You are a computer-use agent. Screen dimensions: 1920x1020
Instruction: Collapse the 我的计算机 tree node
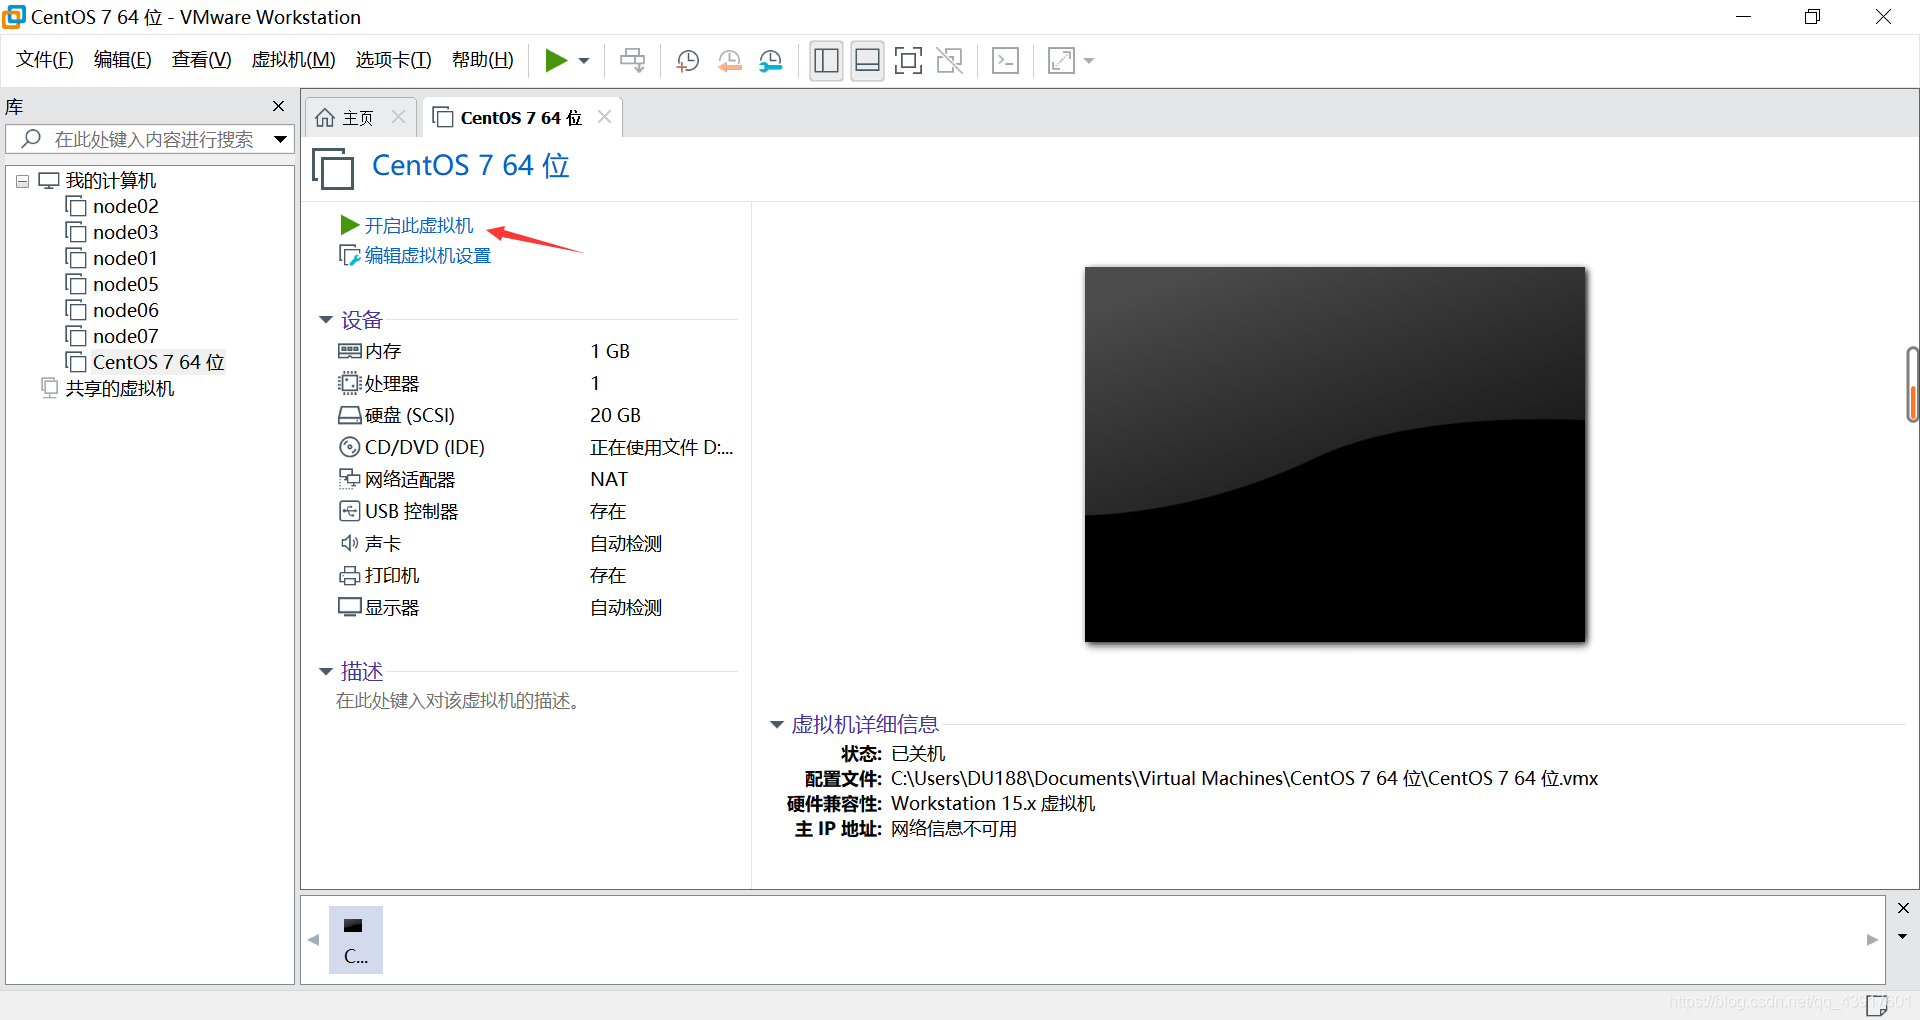[x=22, y=182]
